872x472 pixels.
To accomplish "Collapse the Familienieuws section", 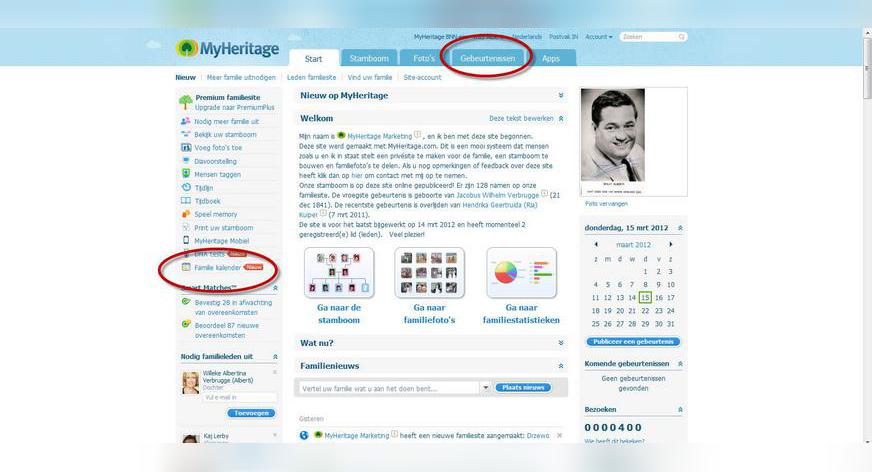I will 561,366.
